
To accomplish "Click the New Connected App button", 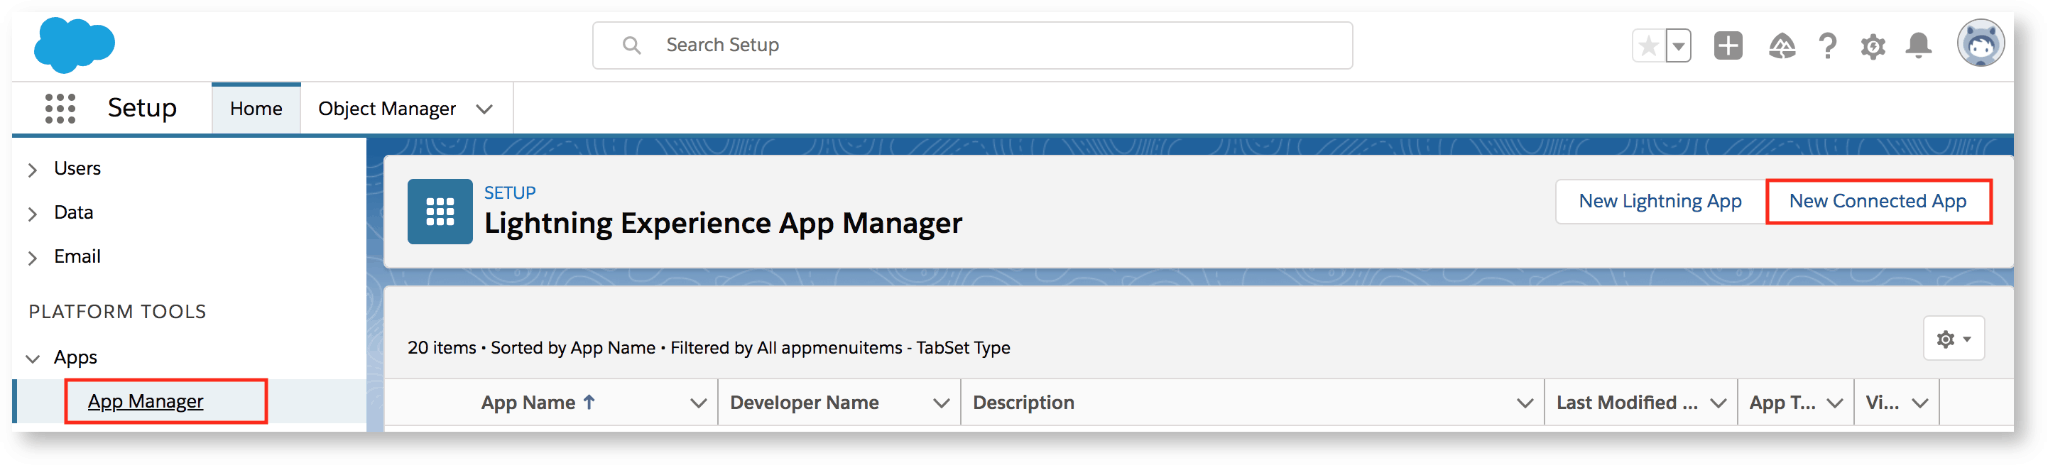I will 1878,201.
